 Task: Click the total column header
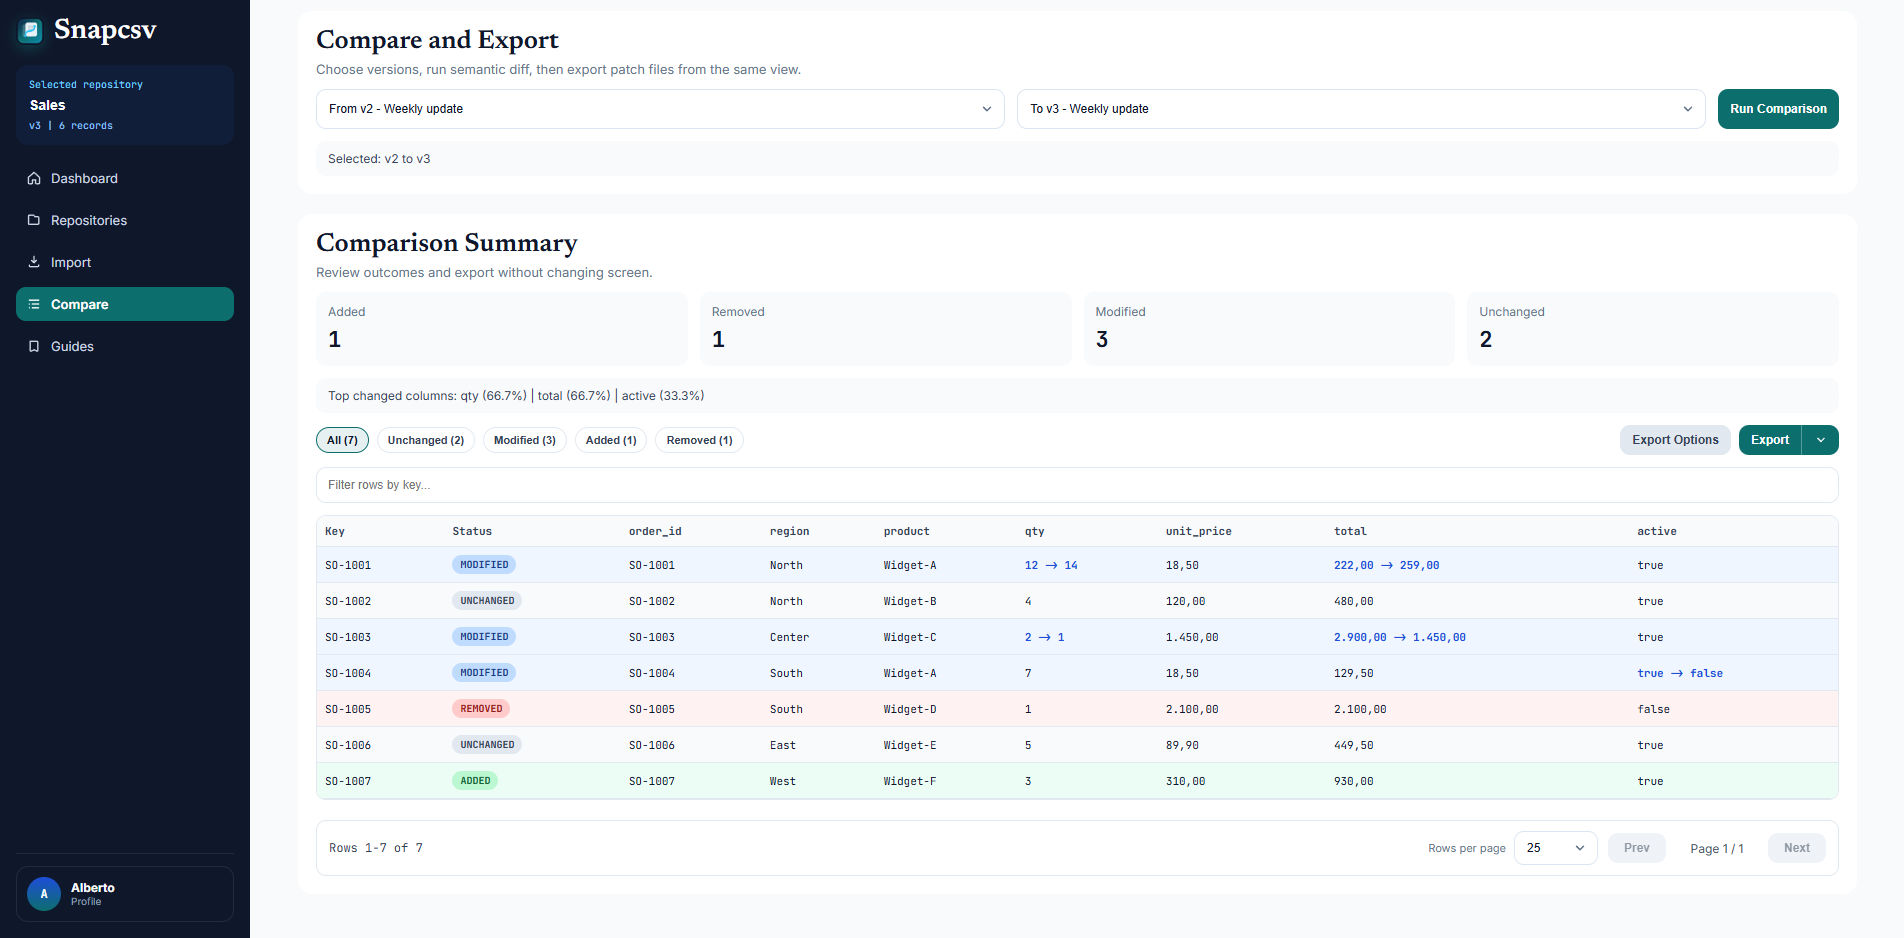(1350, 531)
